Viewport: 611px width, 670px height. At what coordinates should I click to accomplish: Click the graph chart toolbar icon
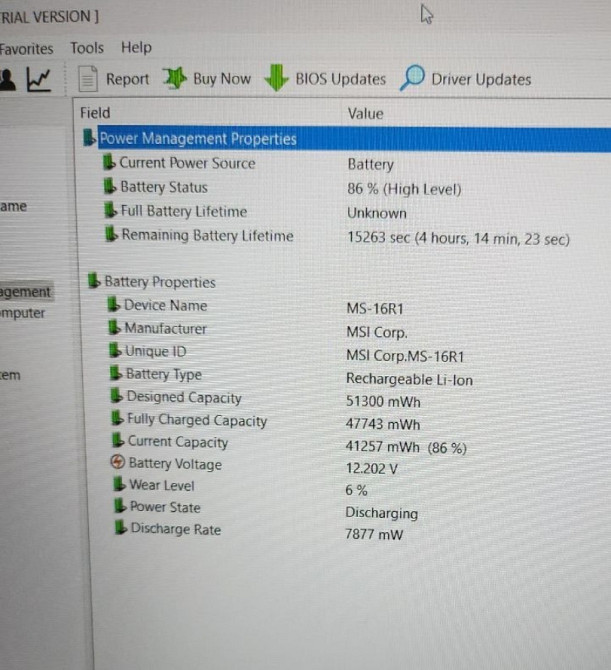pyautogui.click(x=39, y=79)
